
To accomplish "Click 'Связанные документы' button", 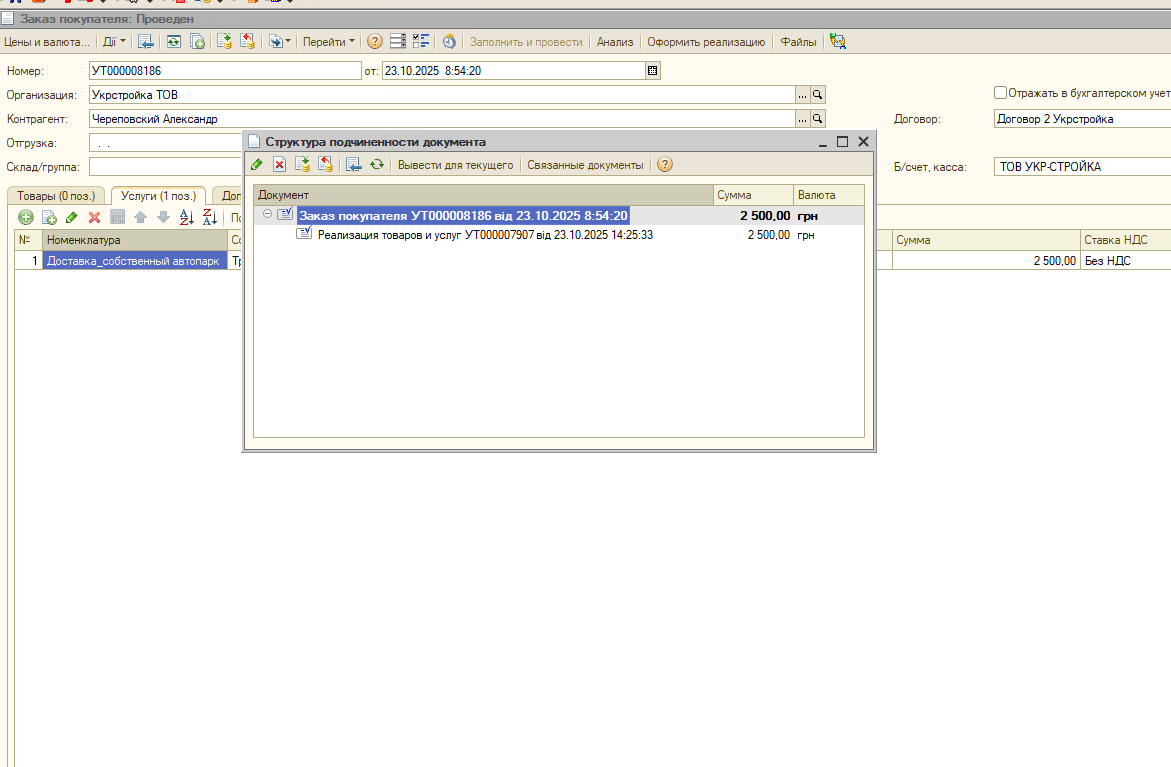I will click(x=585, y=165).
